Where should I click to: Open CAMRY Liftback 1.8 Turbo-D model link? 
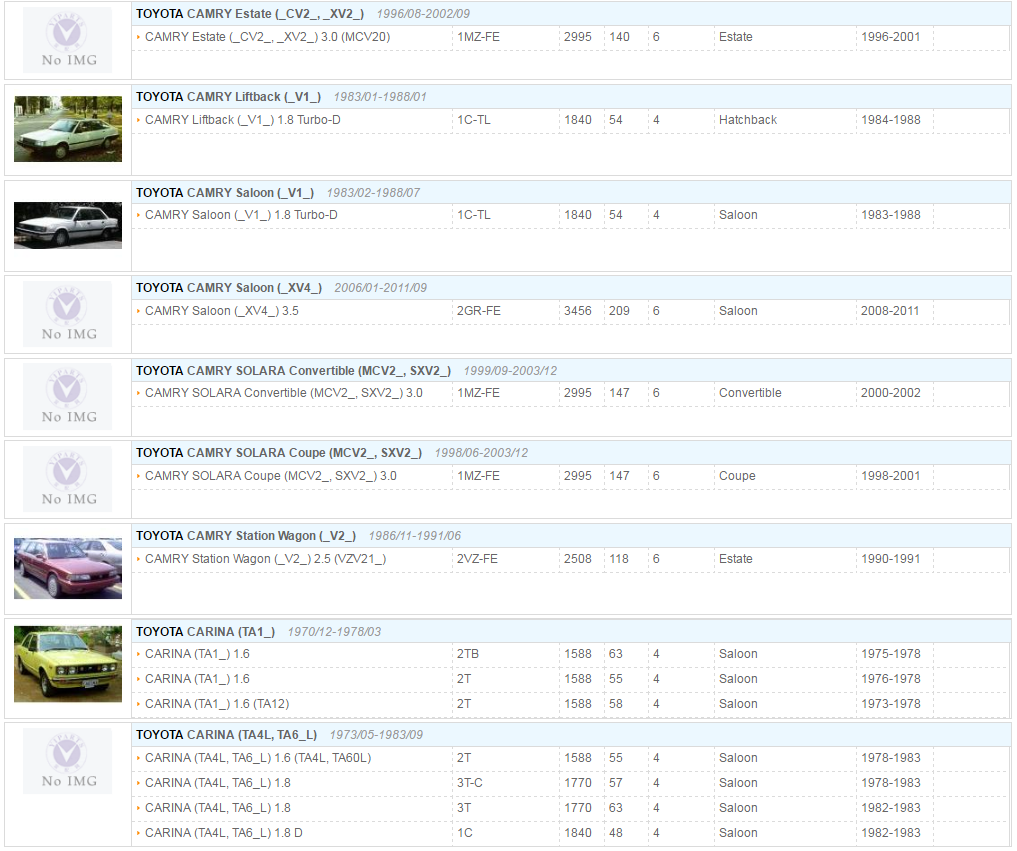(x=243, y=120)
